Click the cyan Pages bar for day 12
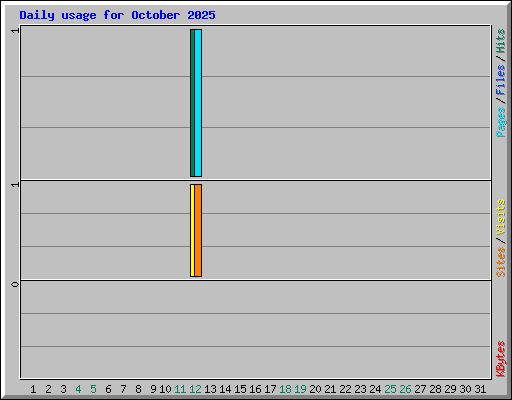 click(198, 103)
